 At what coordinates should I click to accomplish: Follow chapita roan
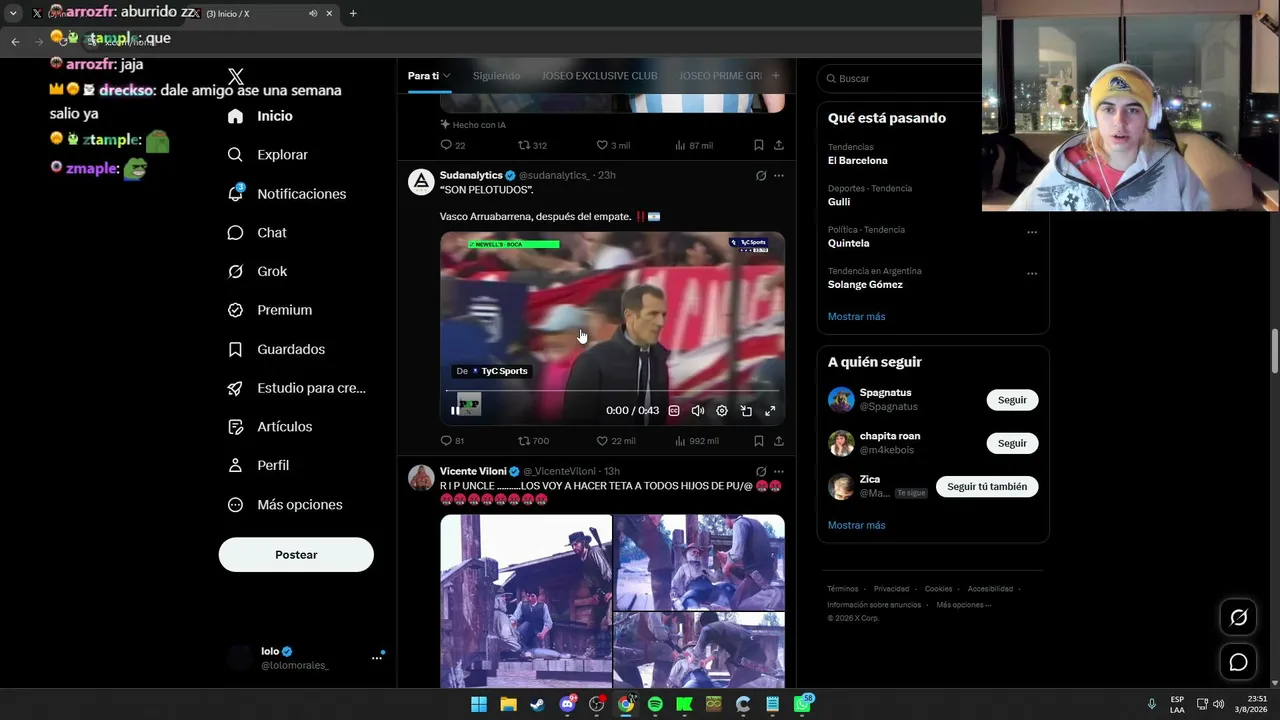tap(1012, 443)
